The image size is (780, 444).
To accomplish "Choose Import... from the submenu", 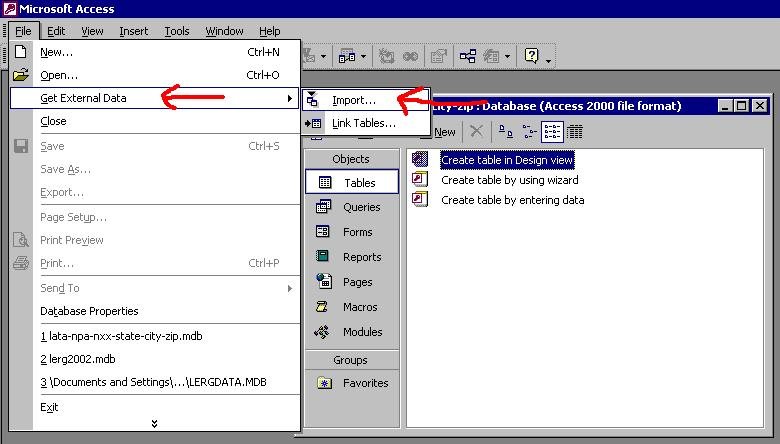I will click(366, 99).
